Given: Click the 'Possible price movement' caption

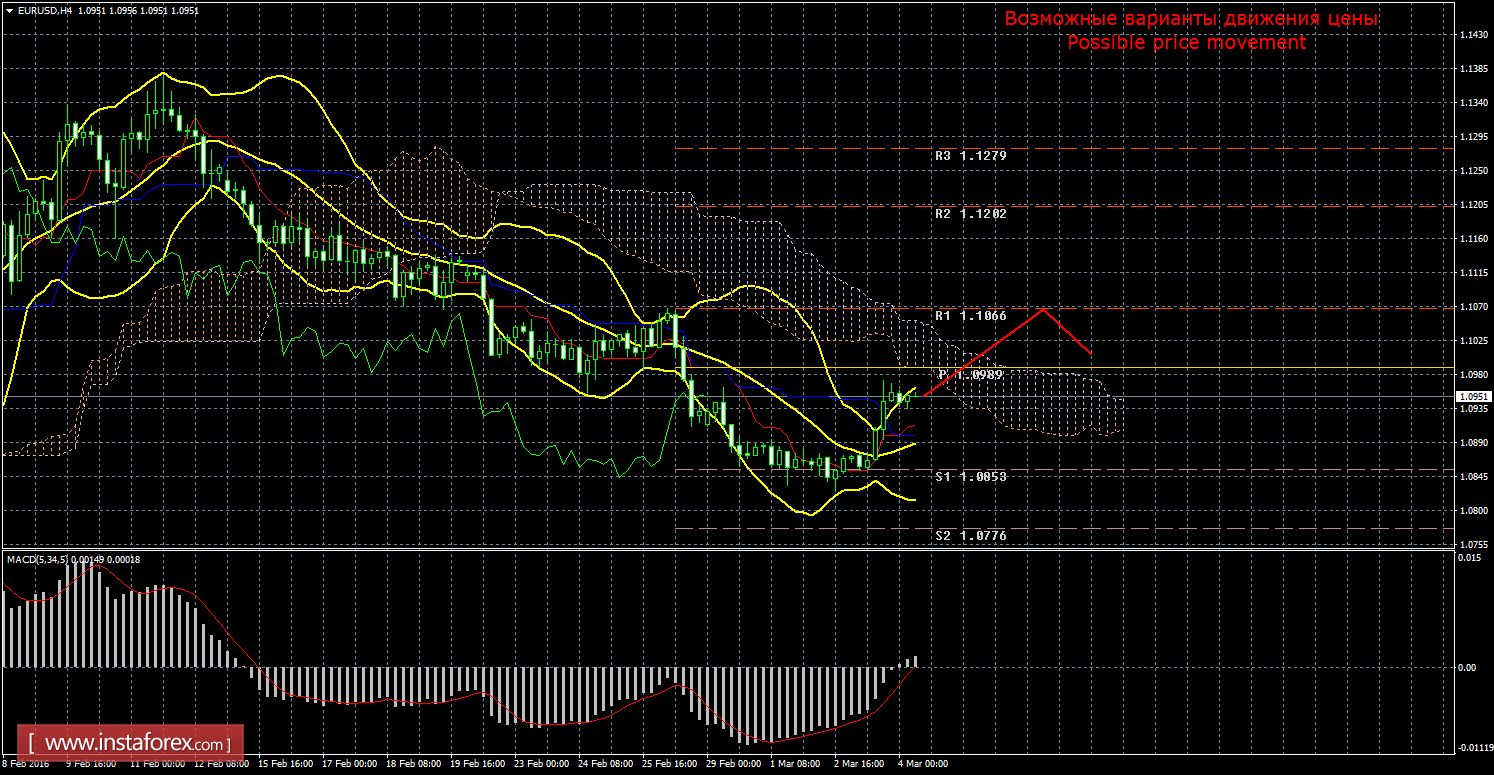Looking at the screenshot, I should click(x=1187, y=43).
